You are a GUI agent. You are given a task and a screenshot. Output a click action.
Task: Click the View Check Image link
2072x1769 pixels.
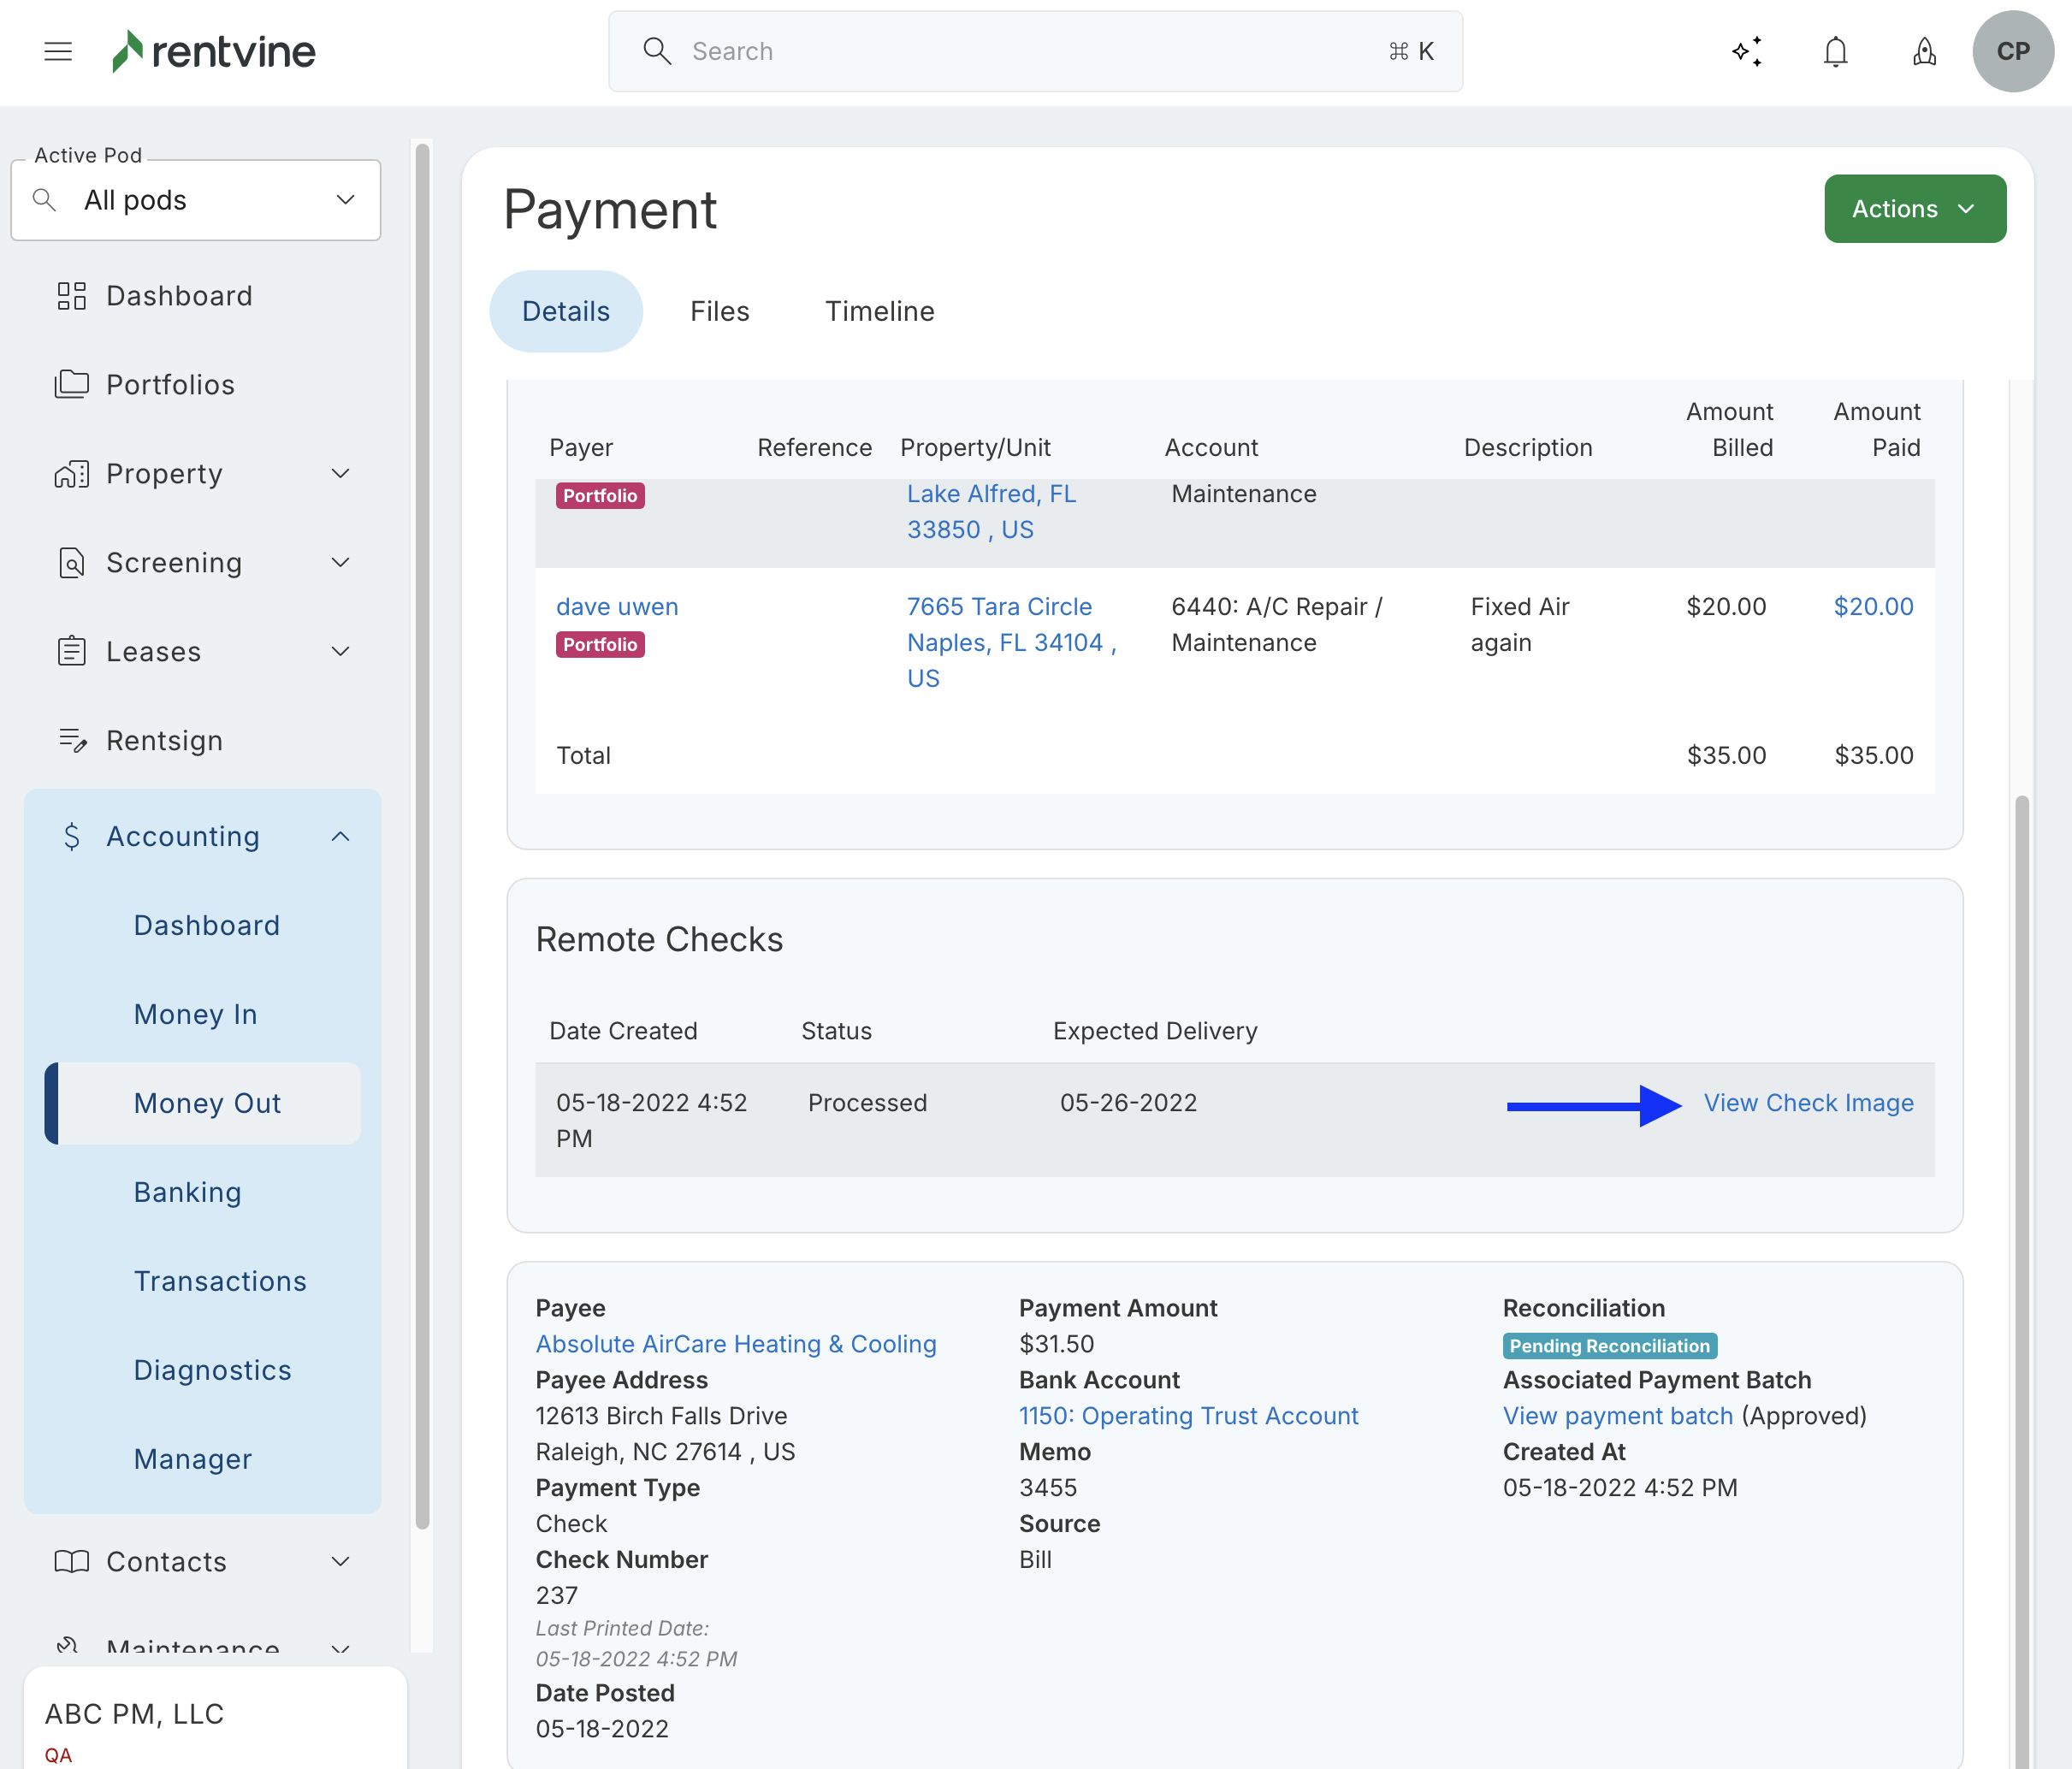pos(1808,1103)
